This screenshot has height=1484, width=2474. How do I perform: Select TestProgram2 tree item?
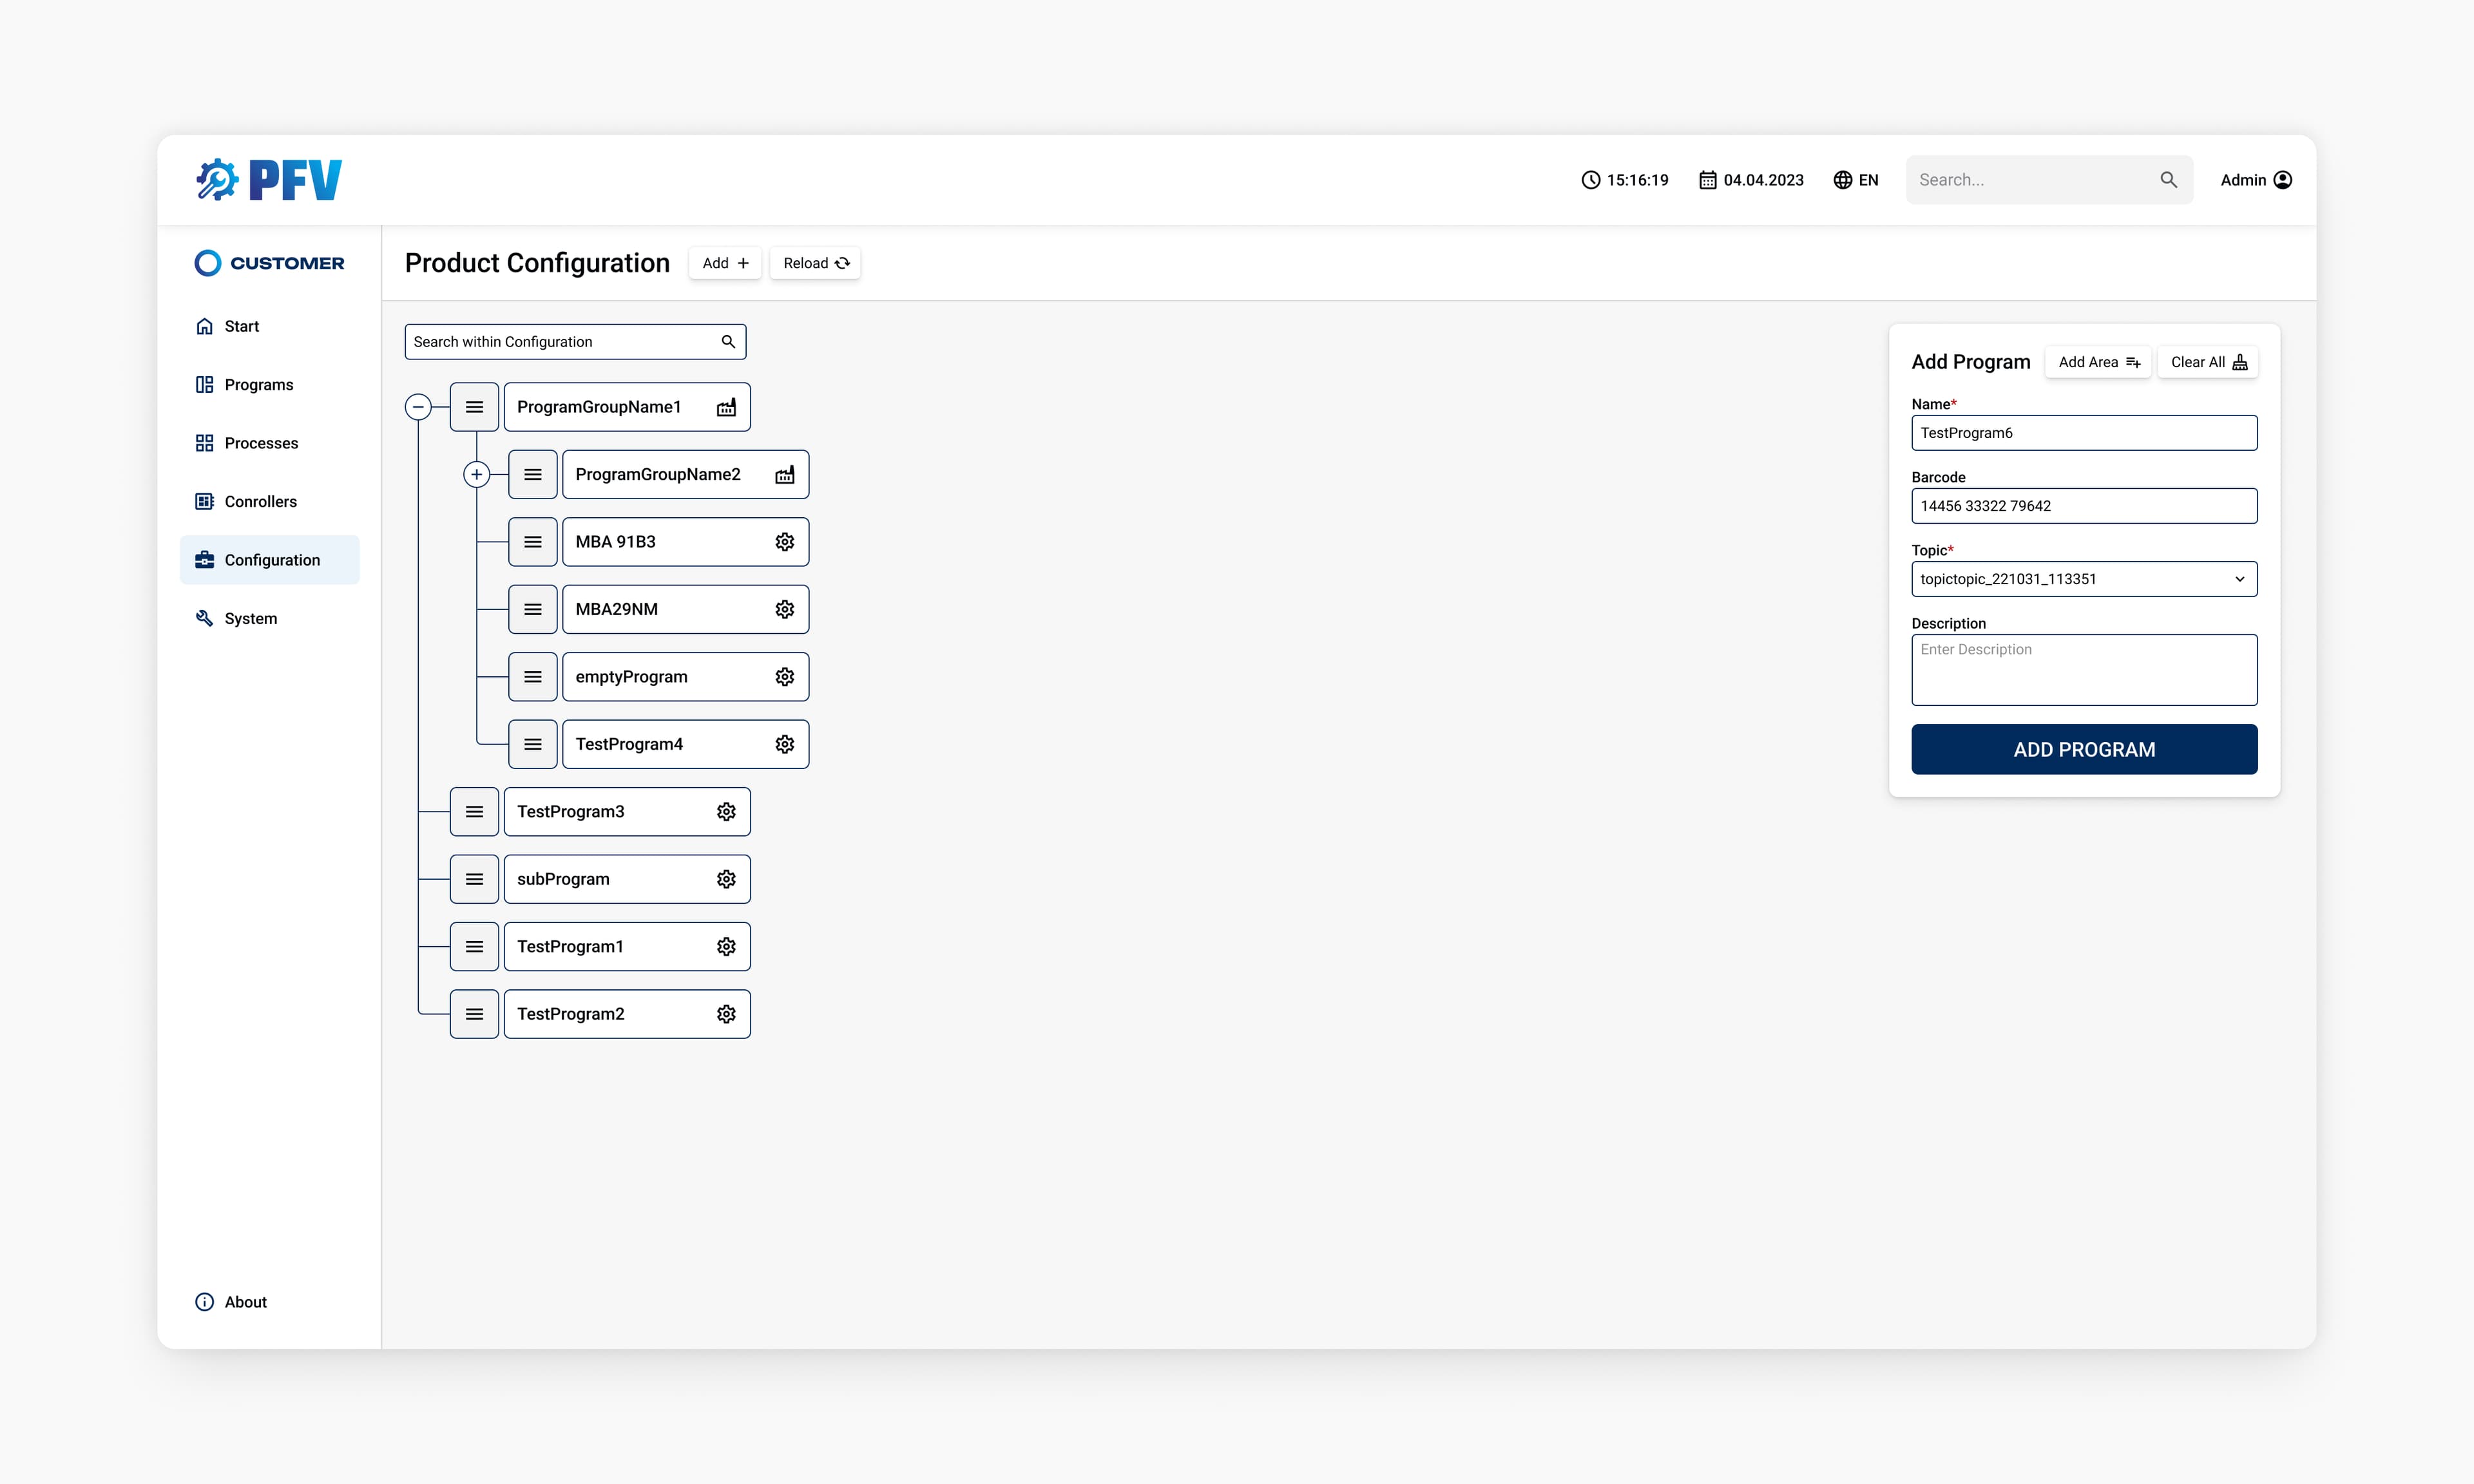pyautogui.click(x=627, y=1014)
